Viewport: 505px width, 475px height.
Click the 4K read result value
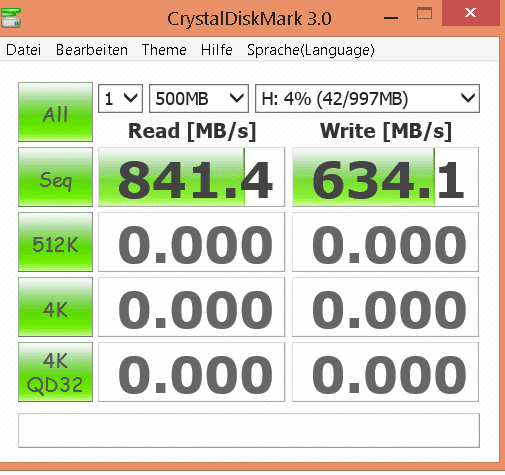(x=191, y=307)
